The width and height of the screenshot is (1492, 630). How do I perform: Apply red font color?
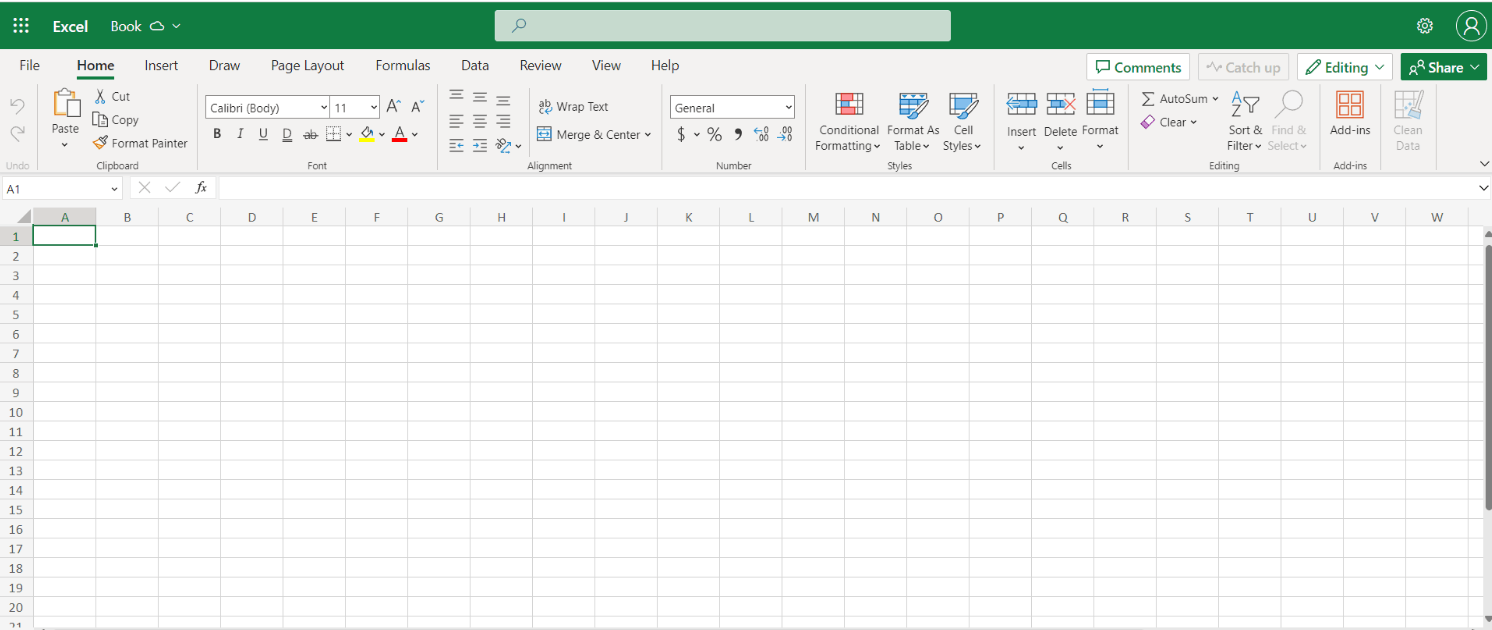click(400, 134)
